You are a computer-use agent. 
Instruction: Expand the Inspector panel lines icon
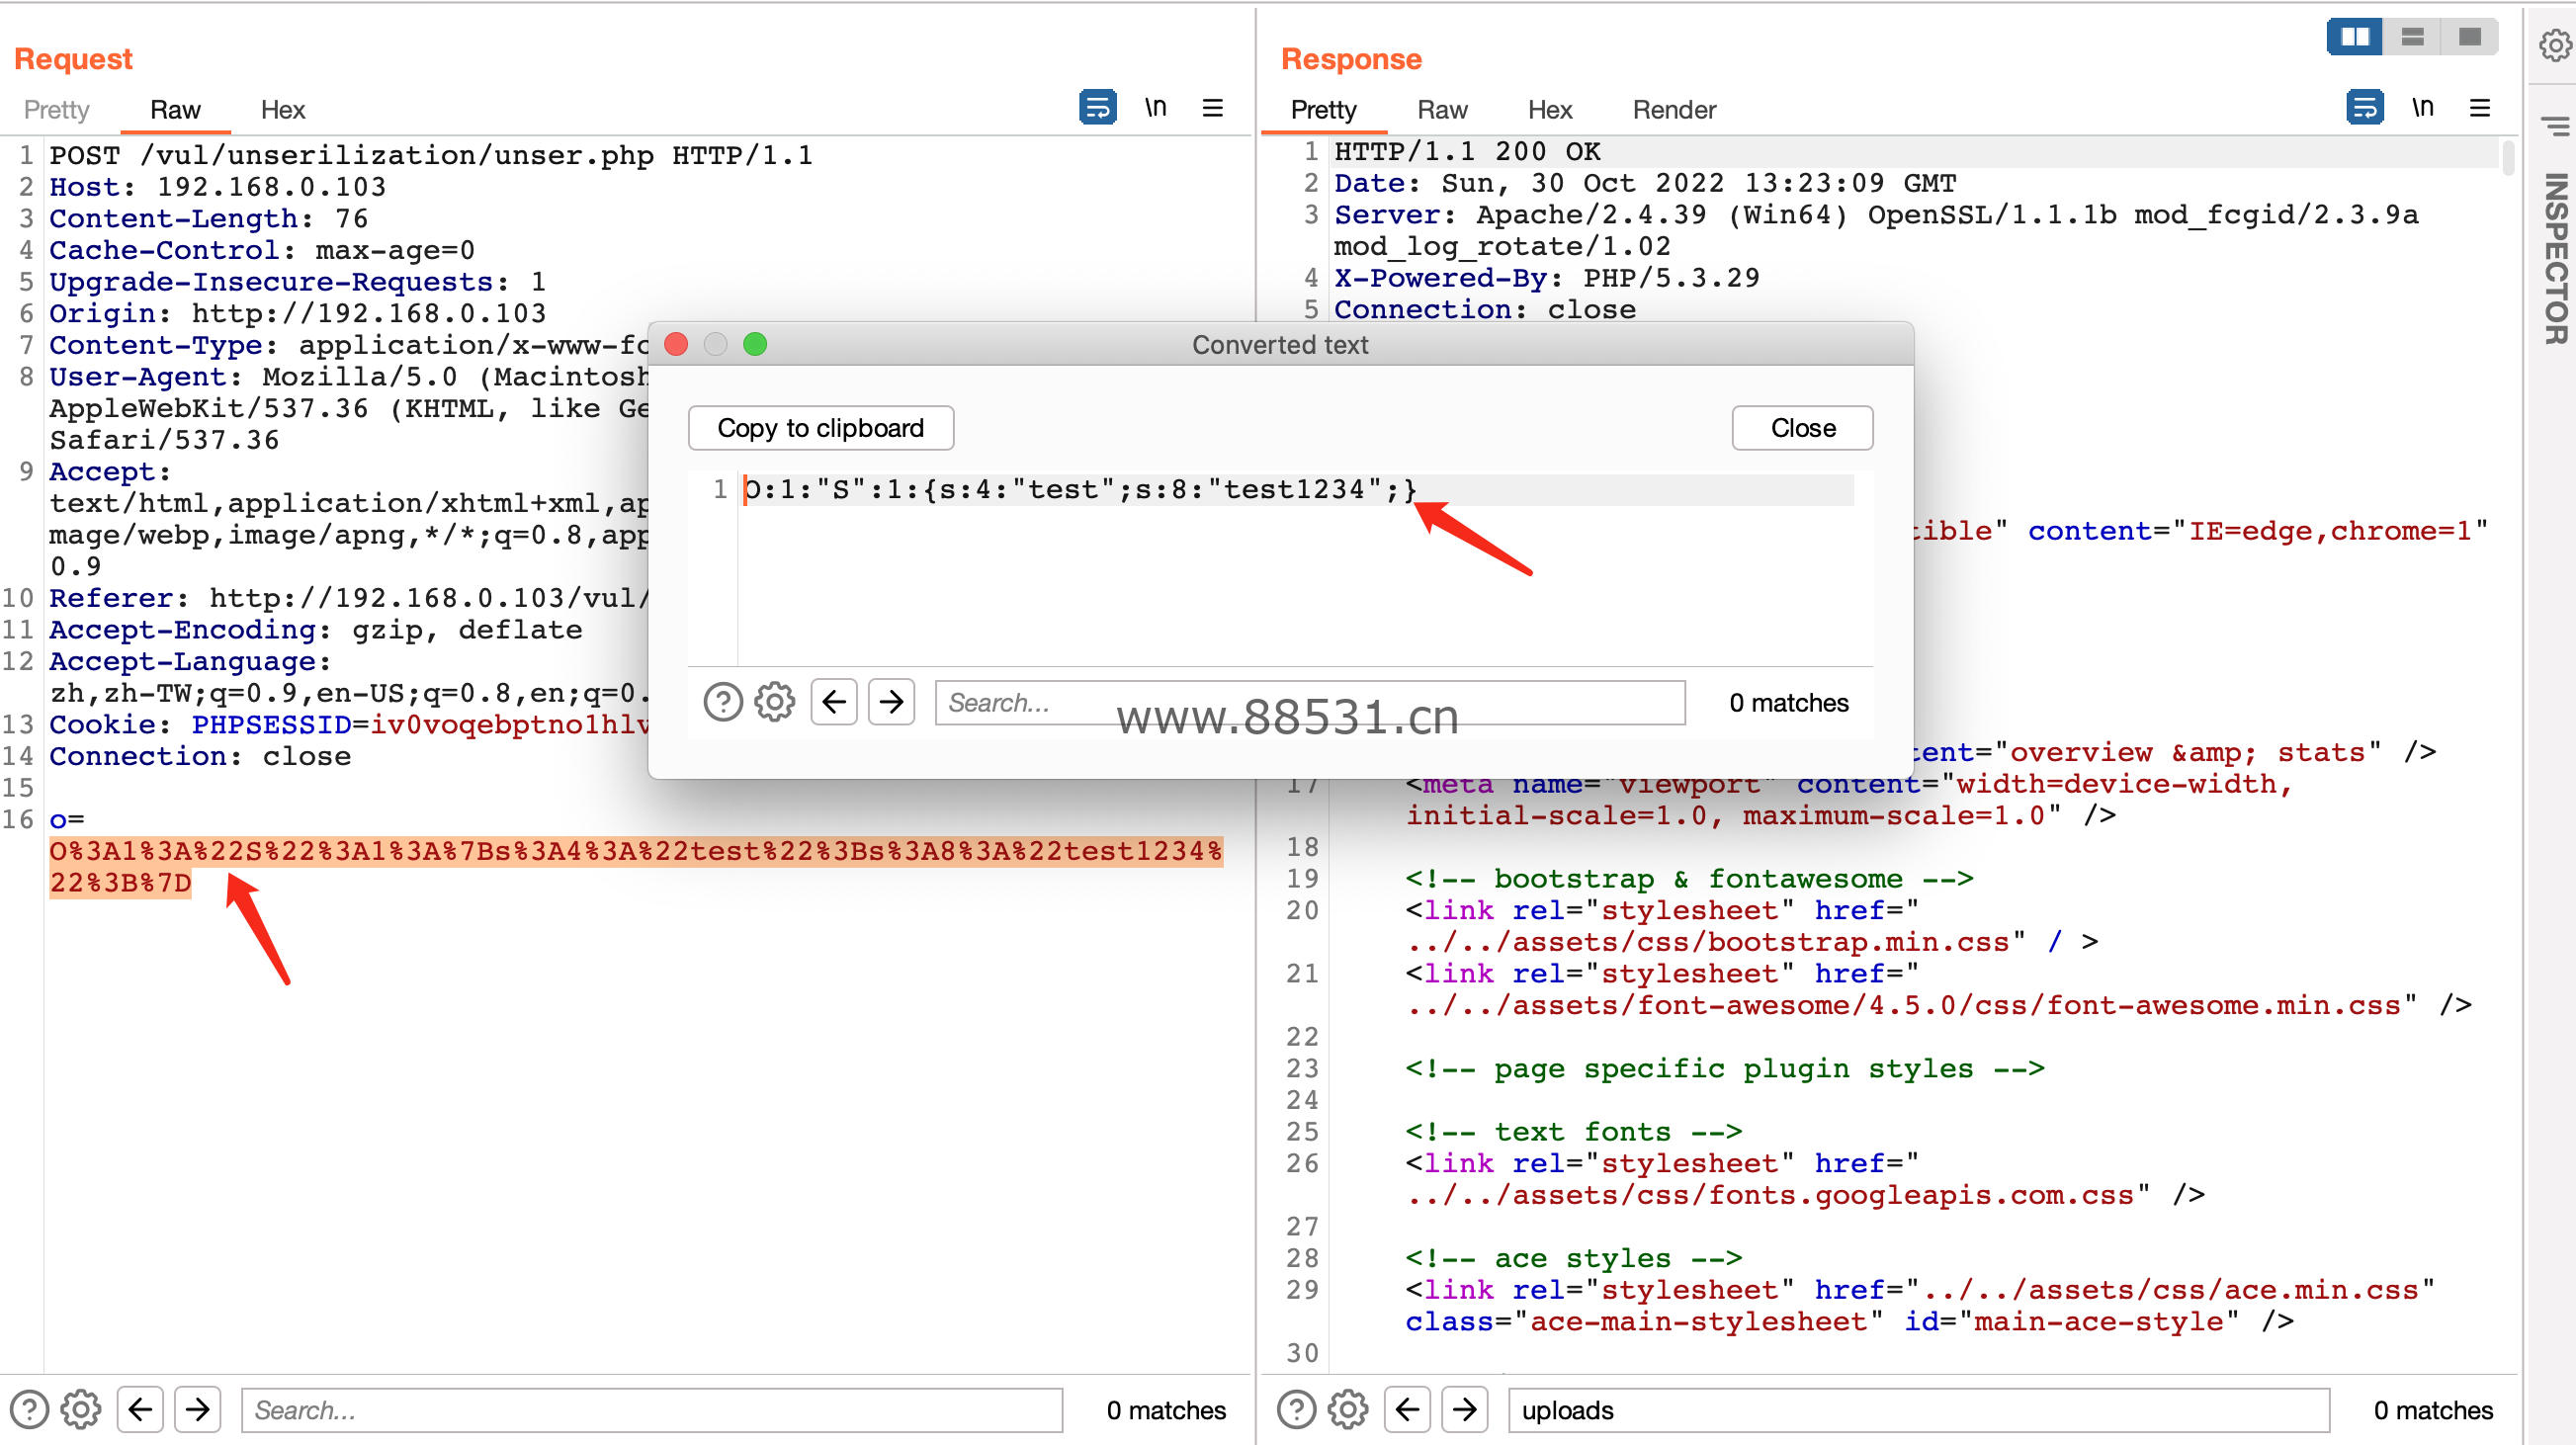point(2555,126)
